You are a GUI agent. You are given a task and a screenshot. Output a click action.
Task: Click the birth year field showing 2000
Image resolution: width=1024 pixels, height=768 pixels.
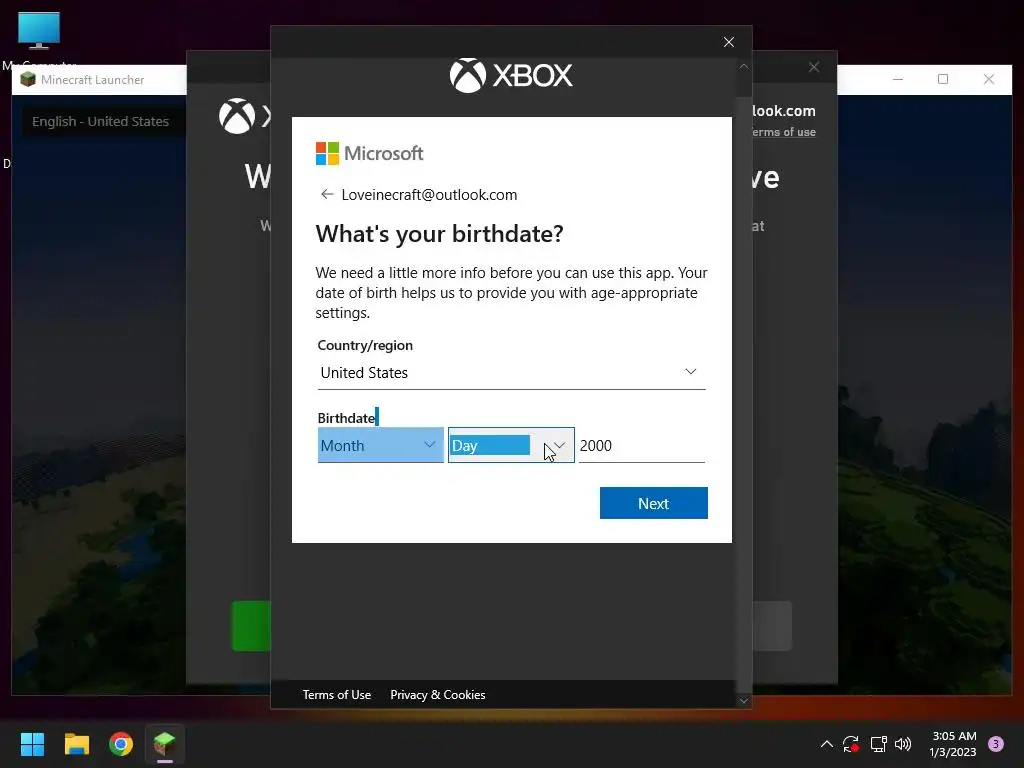coord(642,445)
